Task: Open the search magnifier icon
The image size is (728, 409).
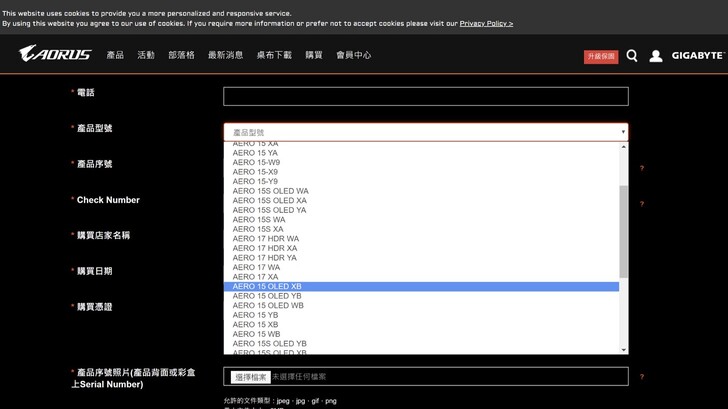Action: 631,56
